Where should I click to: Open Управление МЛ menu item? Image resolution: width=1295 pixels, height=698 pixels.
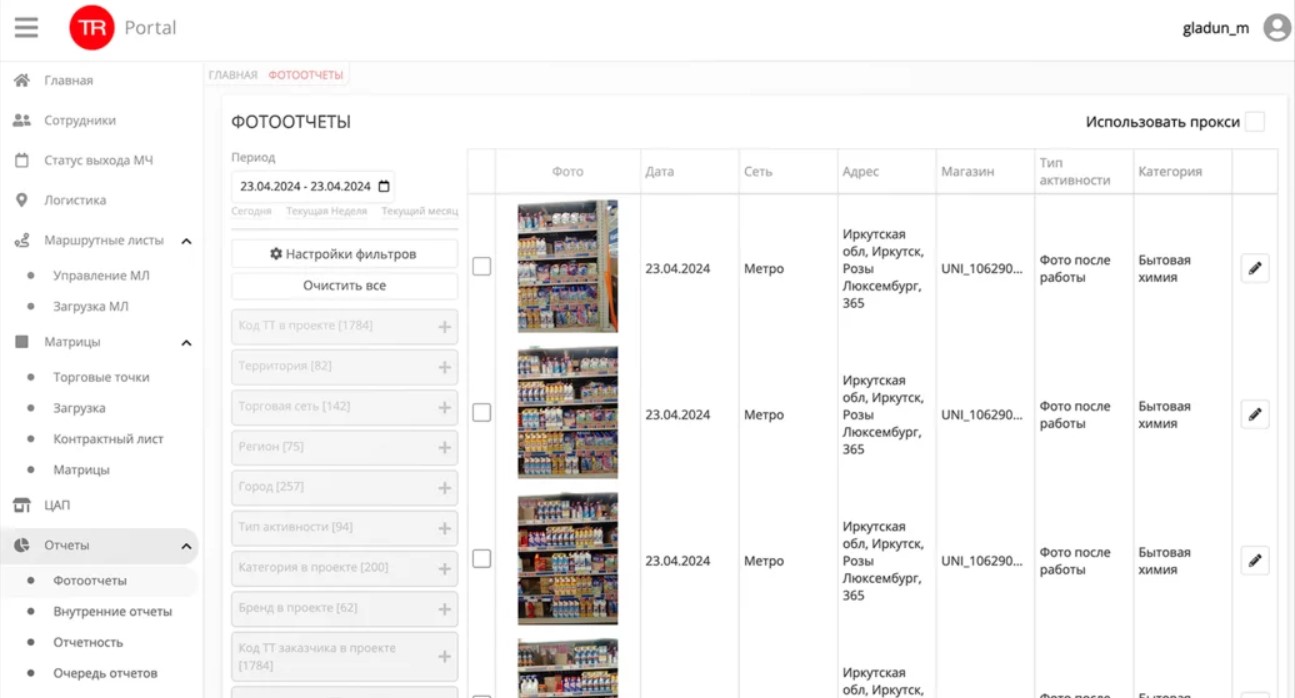point(101,275)
